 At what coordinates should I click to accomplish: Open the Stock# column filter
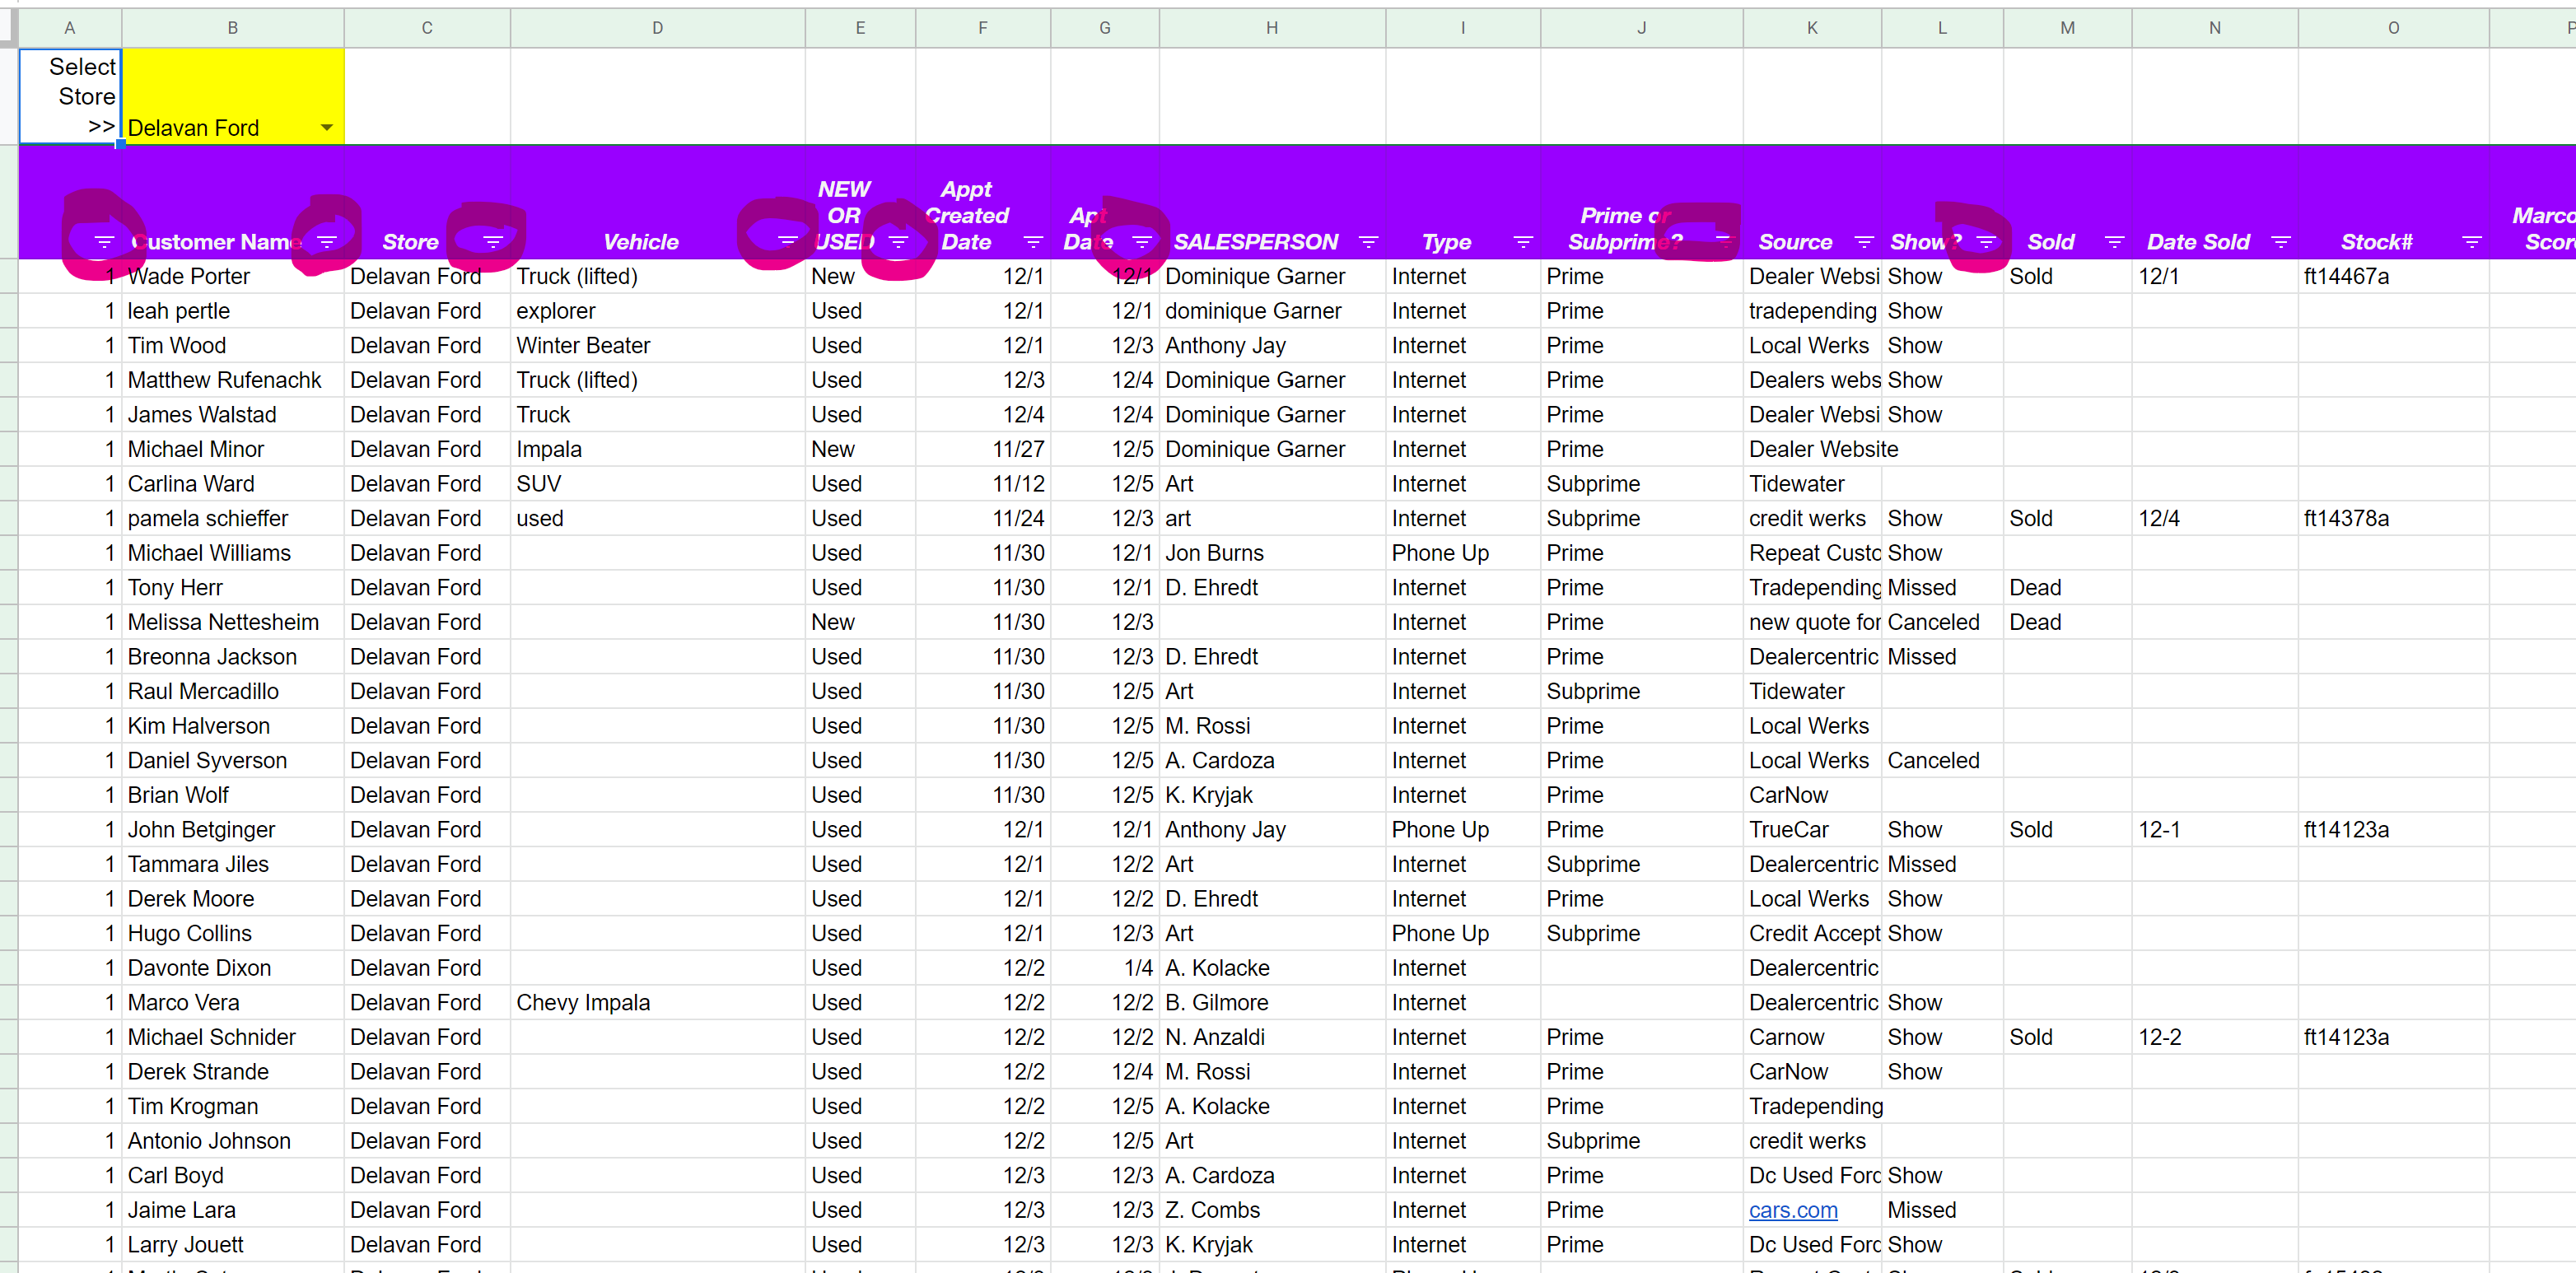[x=2472, y=241]
